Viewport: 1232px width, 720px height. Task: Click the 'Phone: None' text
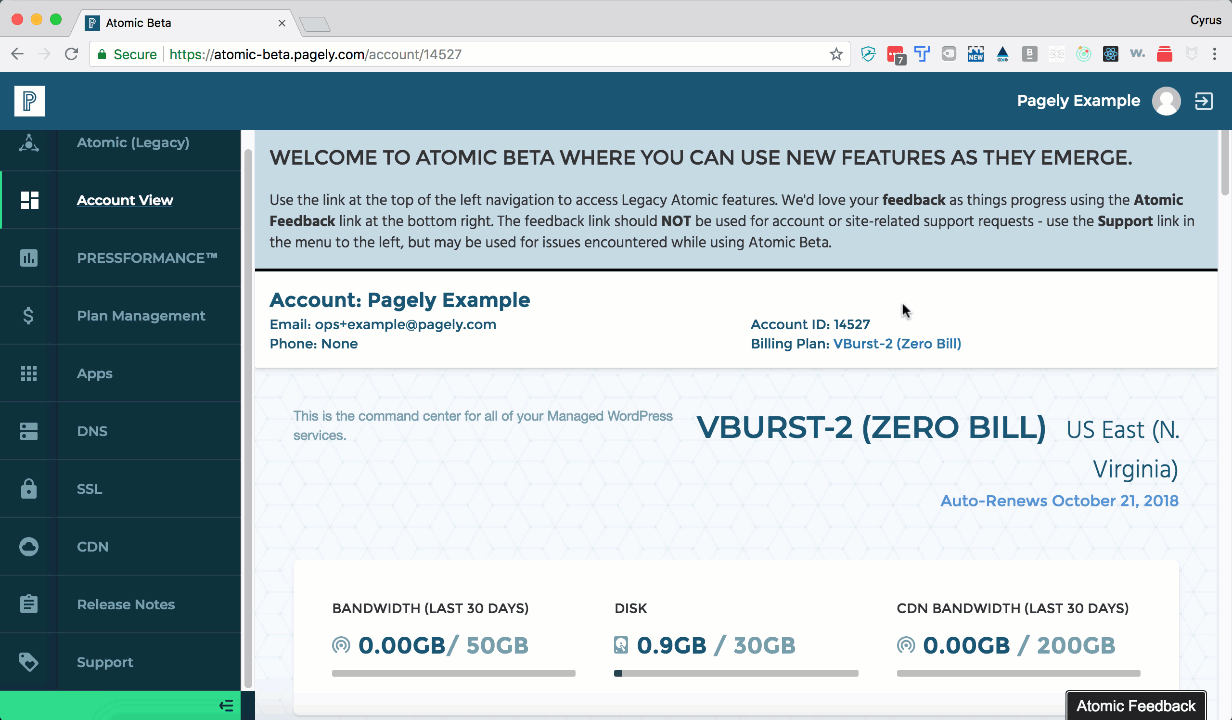click(x=314, y=343)
